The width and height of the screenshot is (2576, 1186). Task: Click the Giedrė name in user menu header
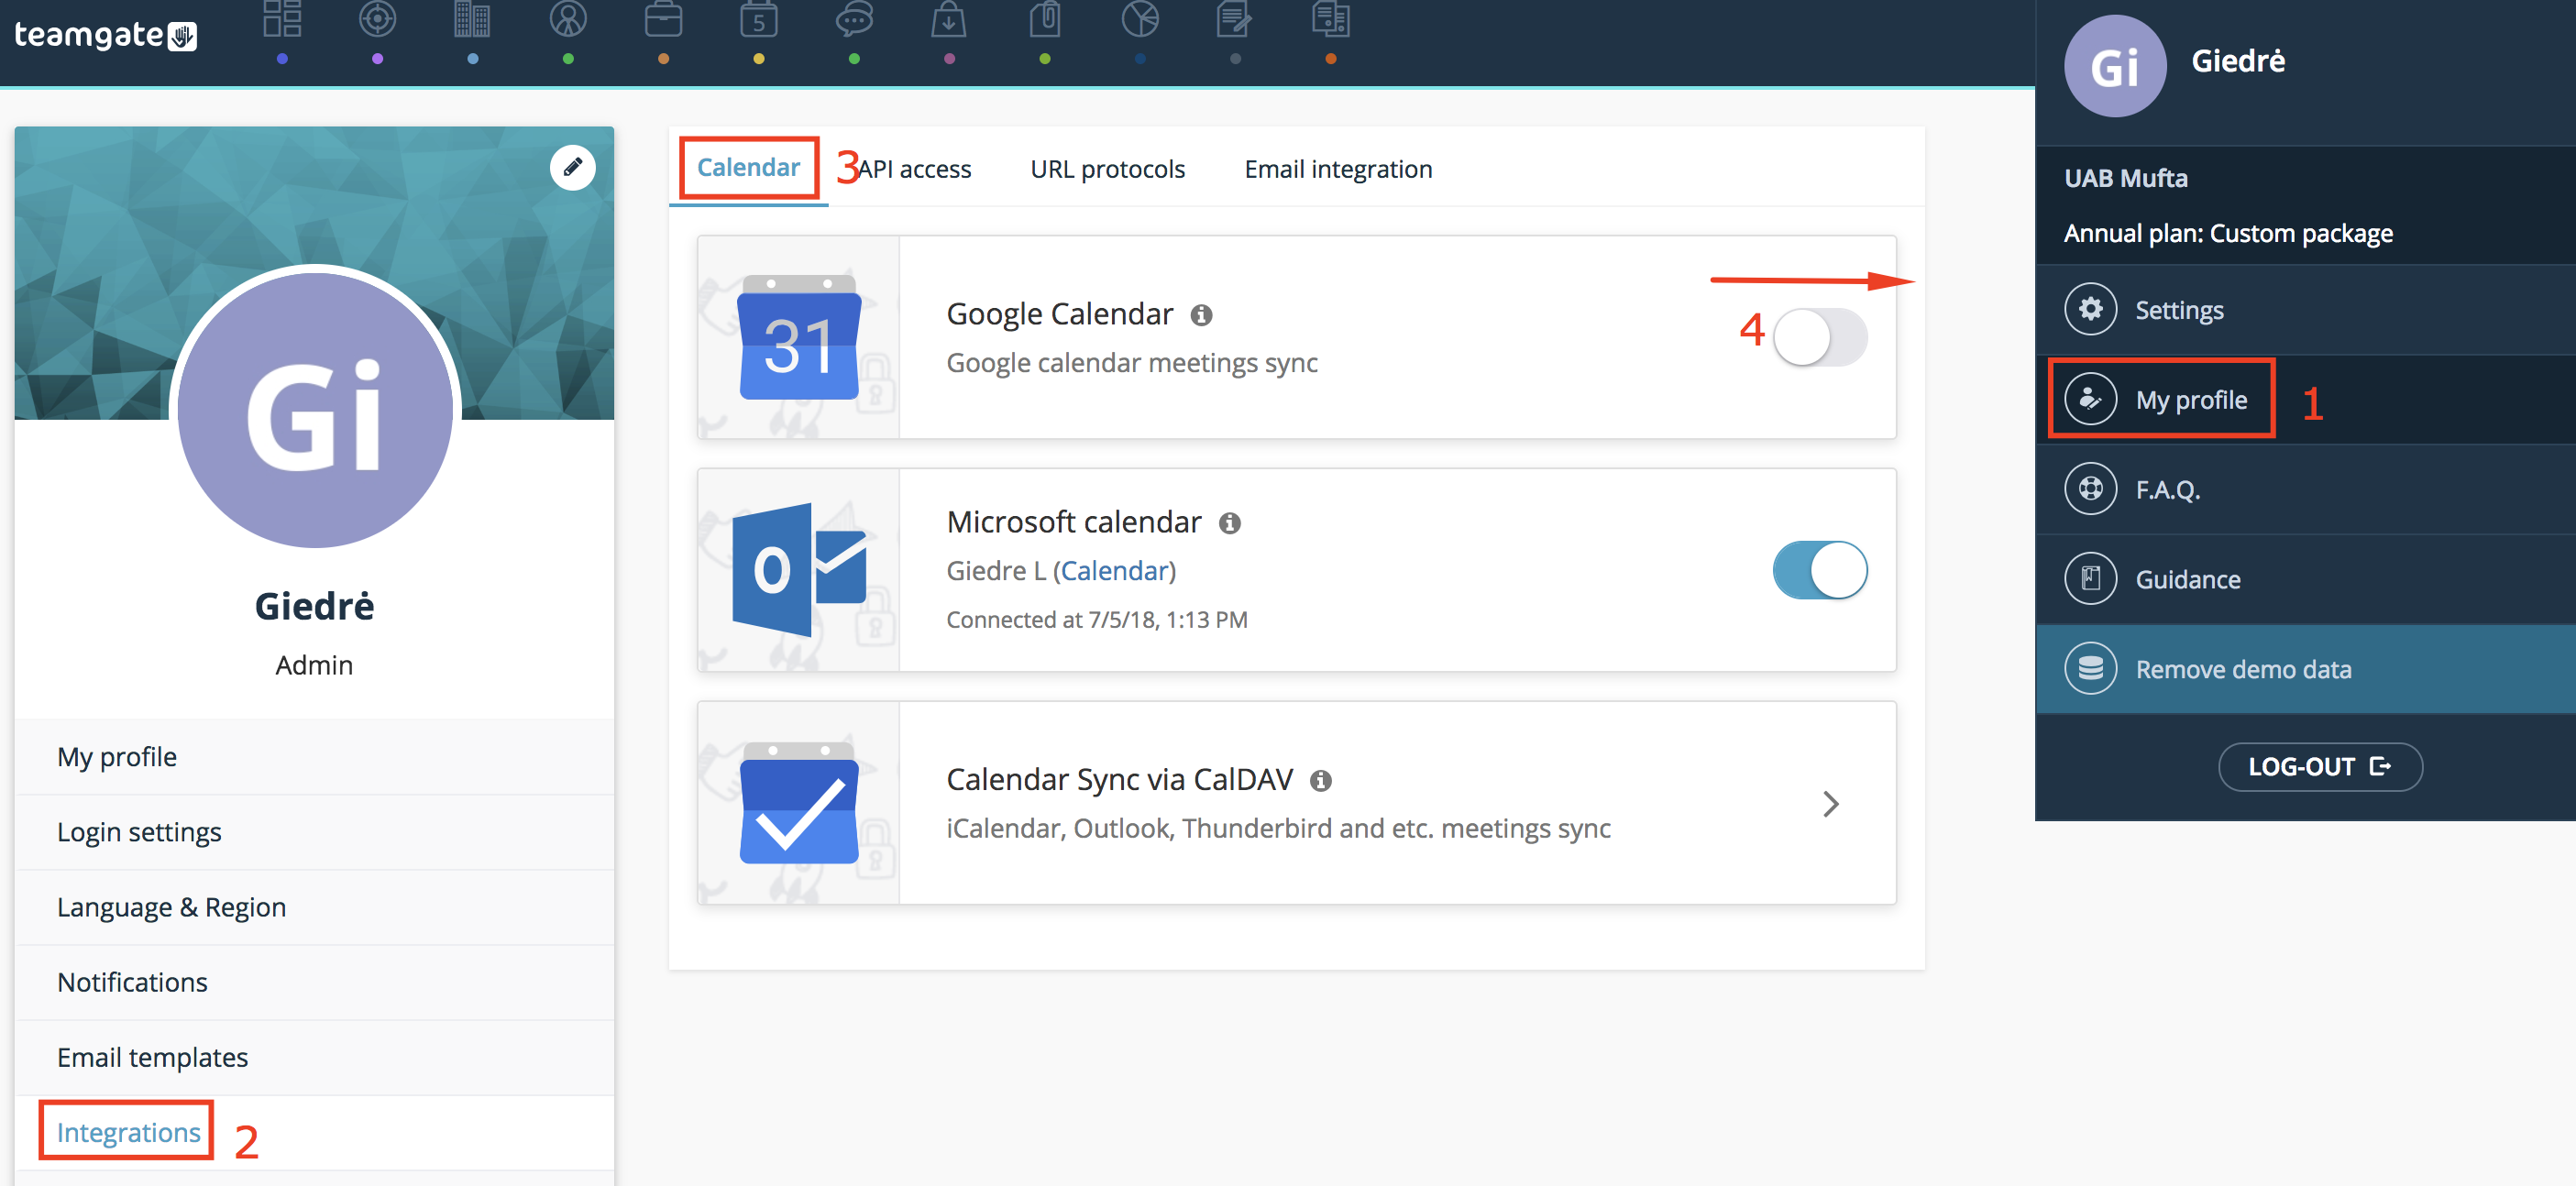coord(2238,61)
